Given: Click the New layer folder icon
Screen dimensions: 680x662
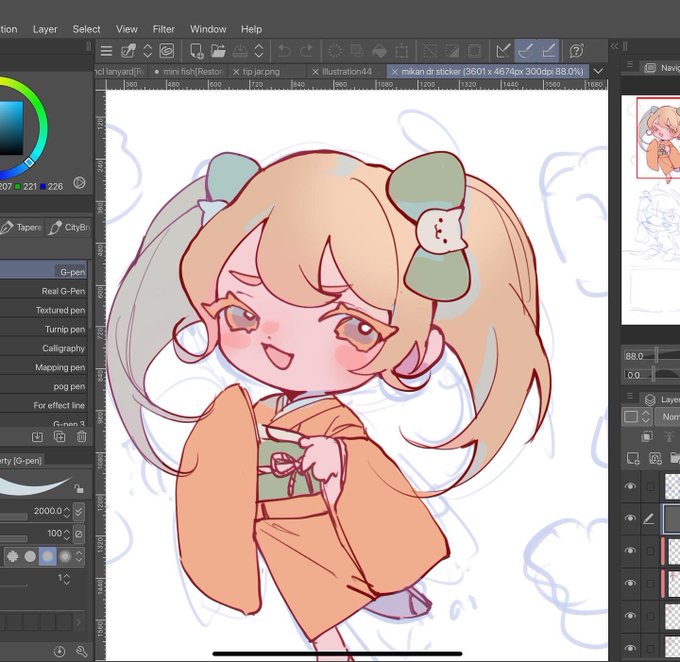Looking at the screenshot, I should (675, 458).
